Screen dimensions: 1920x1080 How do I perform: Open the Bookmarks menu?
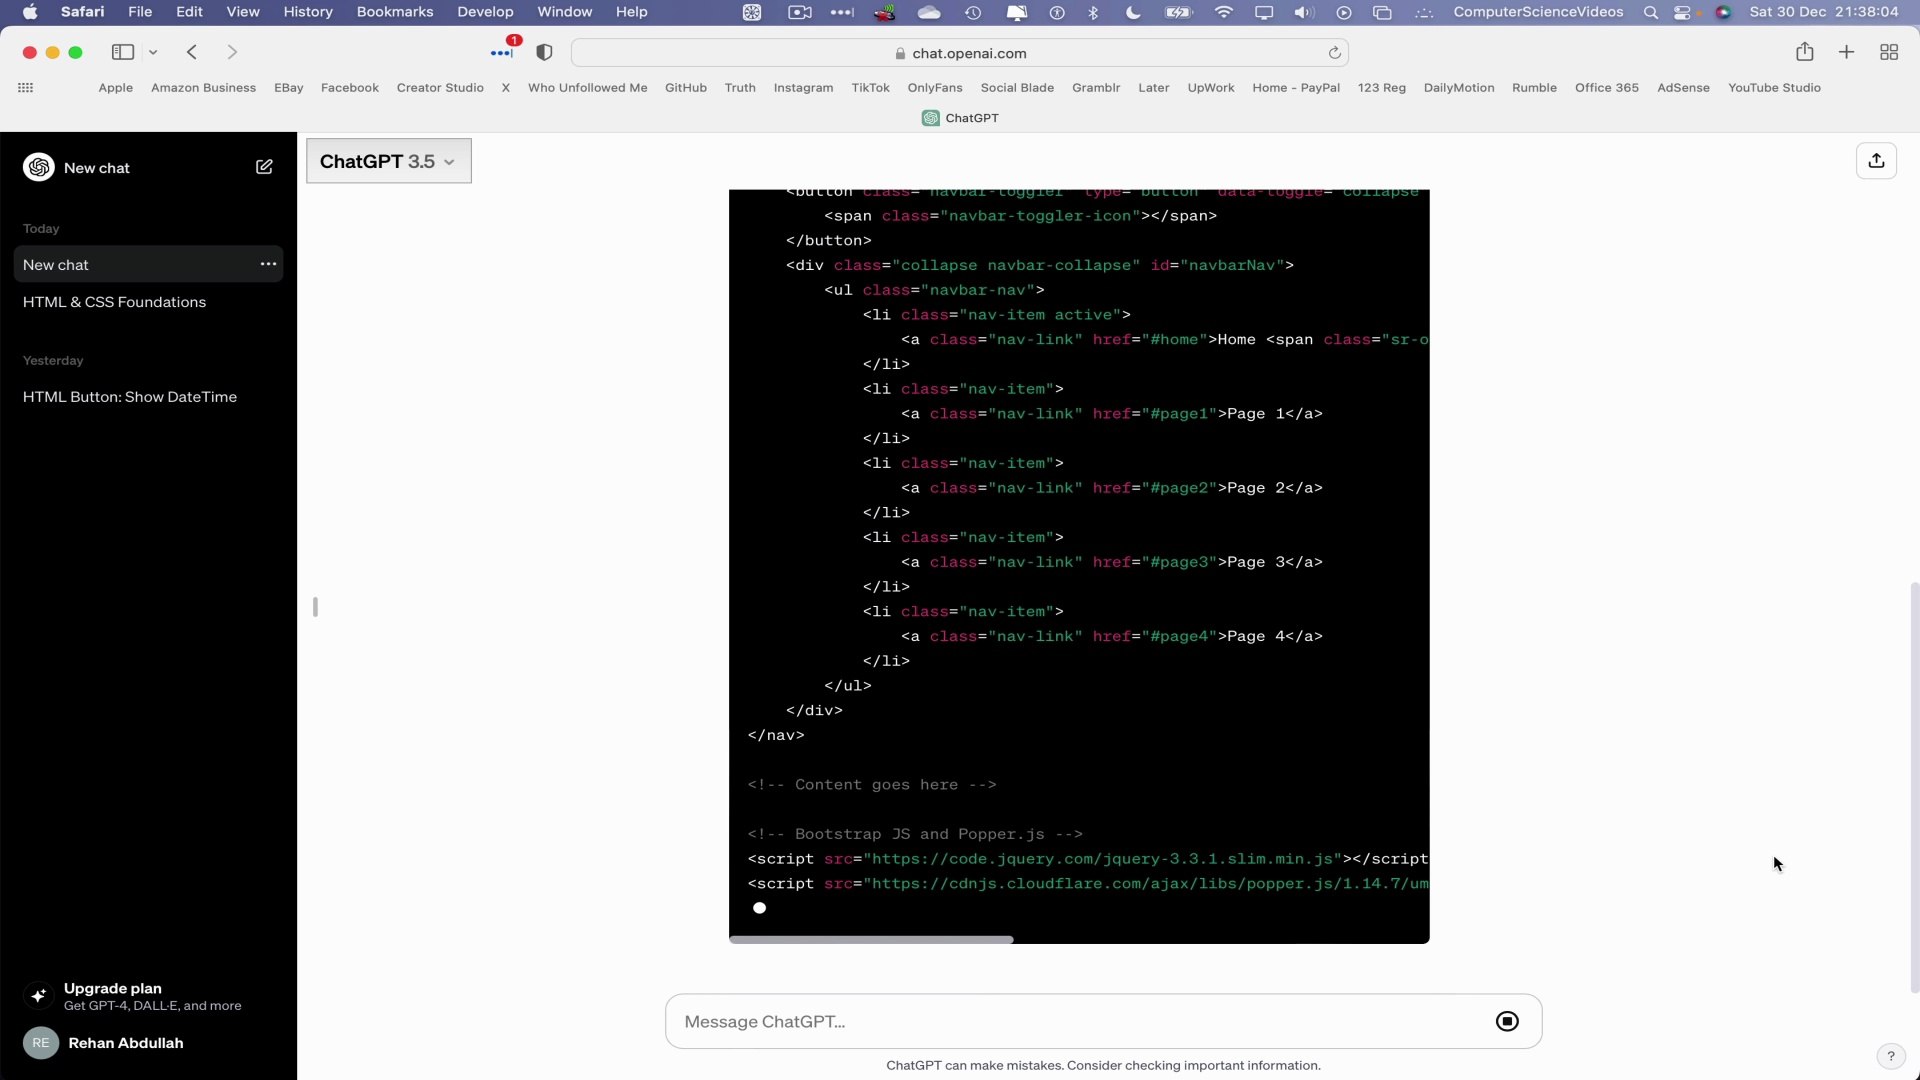(395, 12)
